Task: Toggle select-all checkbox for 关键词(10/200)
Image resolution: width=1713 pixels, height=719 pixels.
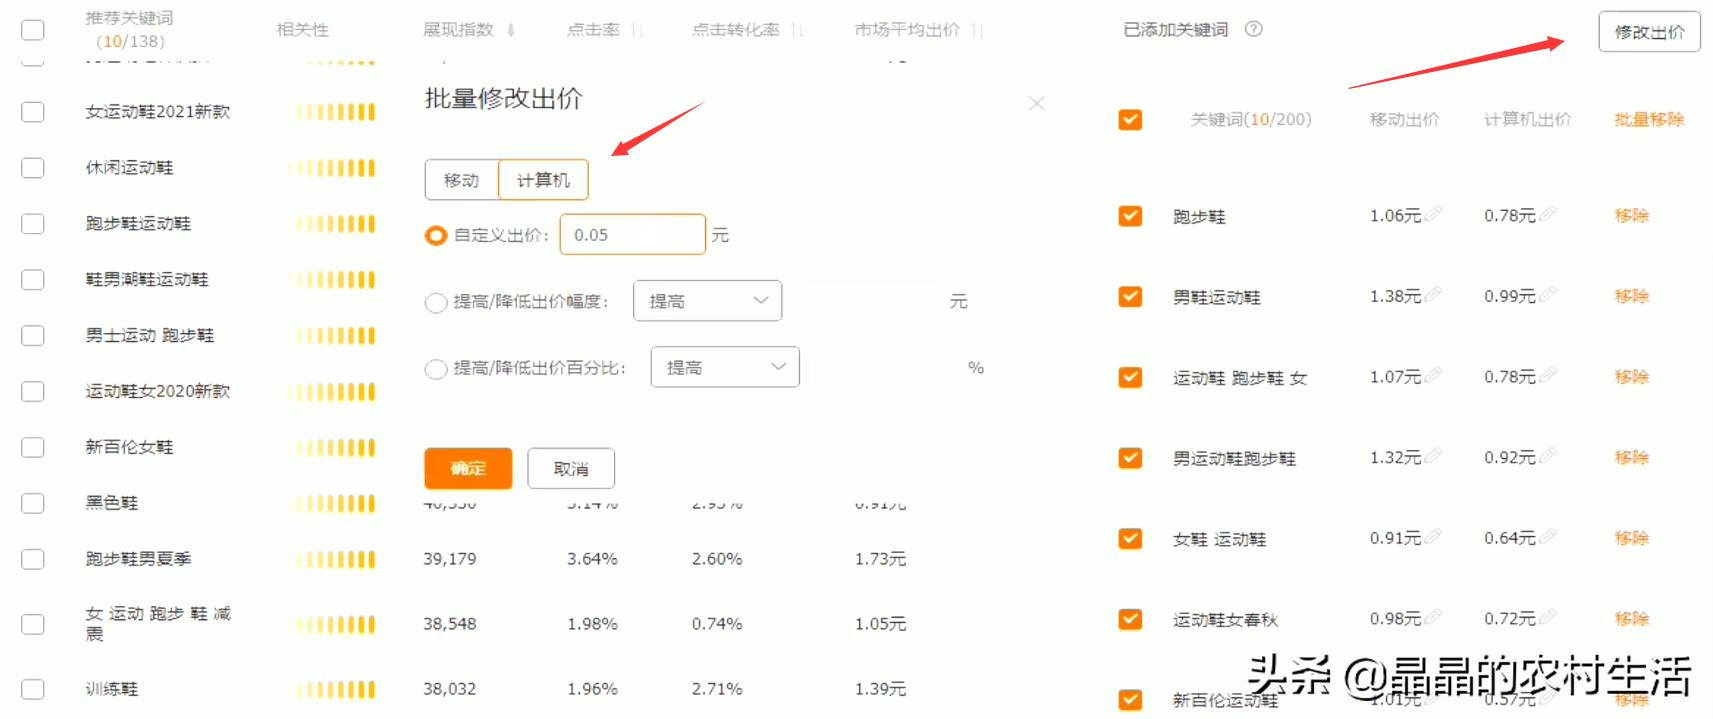Action: [1130, 119]
